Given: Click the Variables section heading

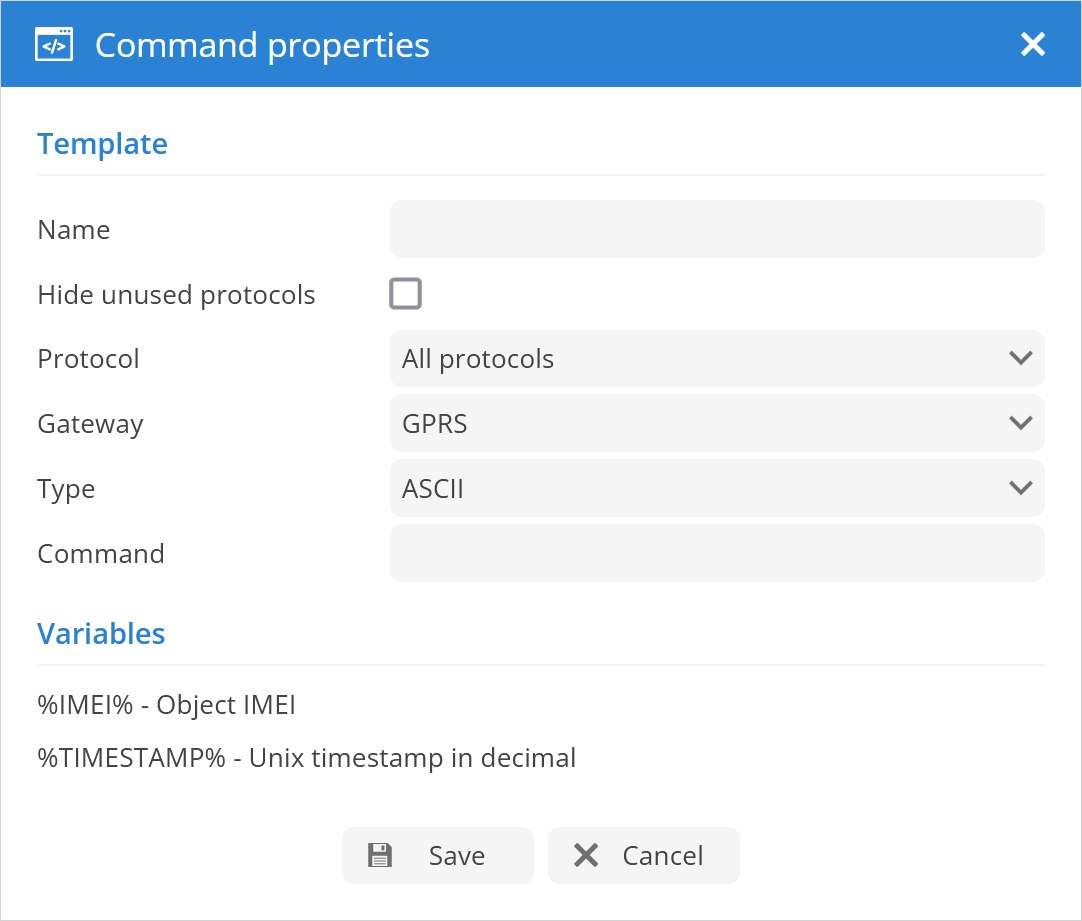Looking at the screenshot, I should point(101,634).
